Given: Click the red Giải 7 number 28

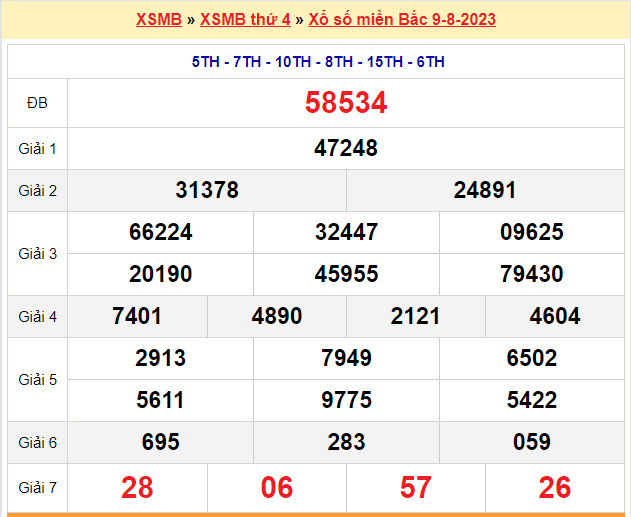Looking at the screenshot, I should 138,487.
